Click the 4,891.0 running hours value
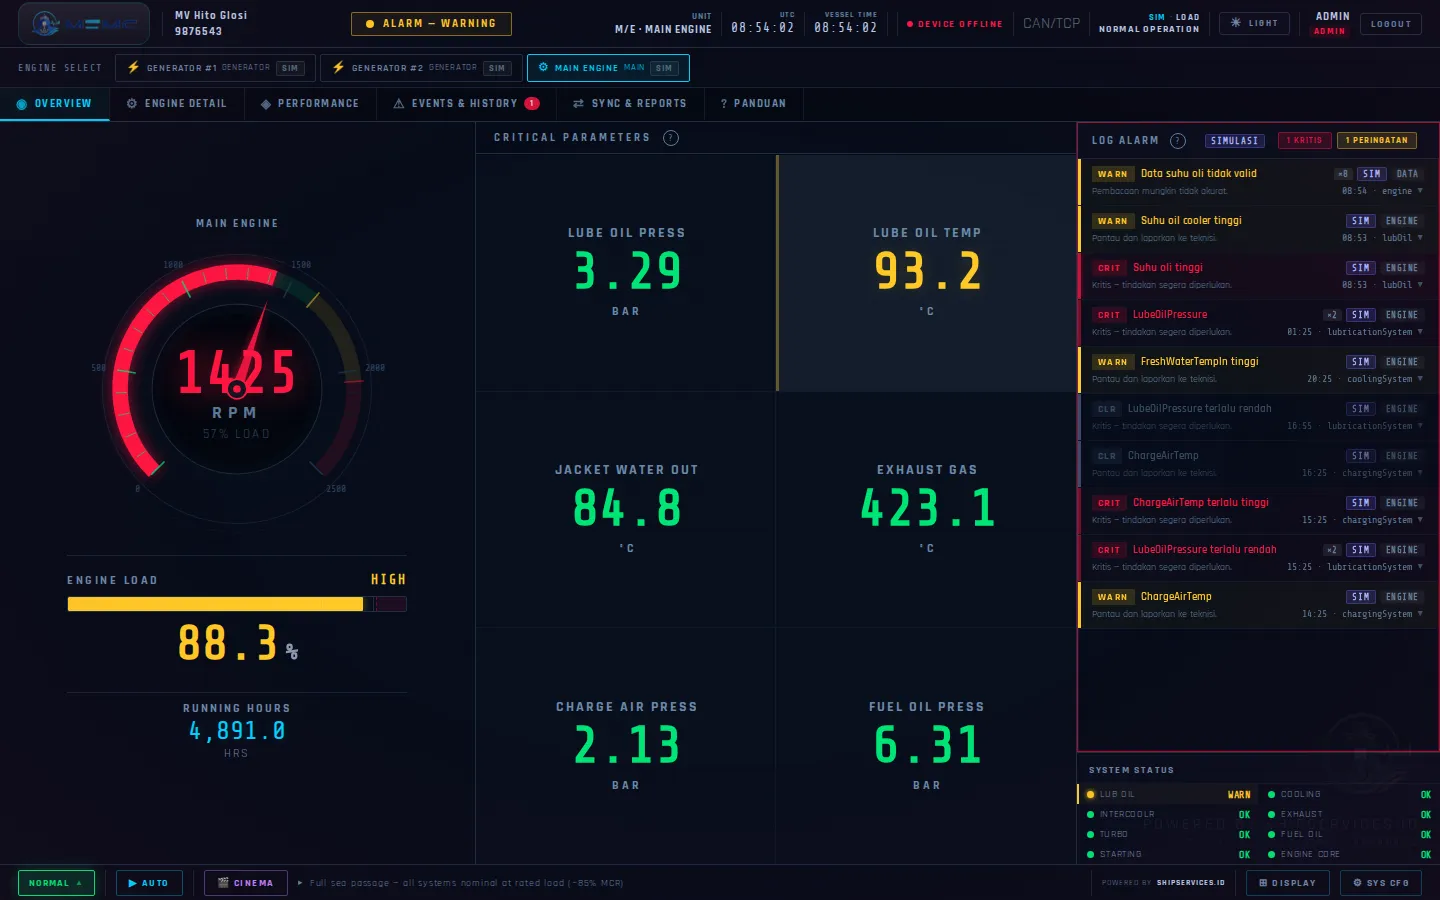The height and width of the screenshot is (900, 1440). (237, 731)
